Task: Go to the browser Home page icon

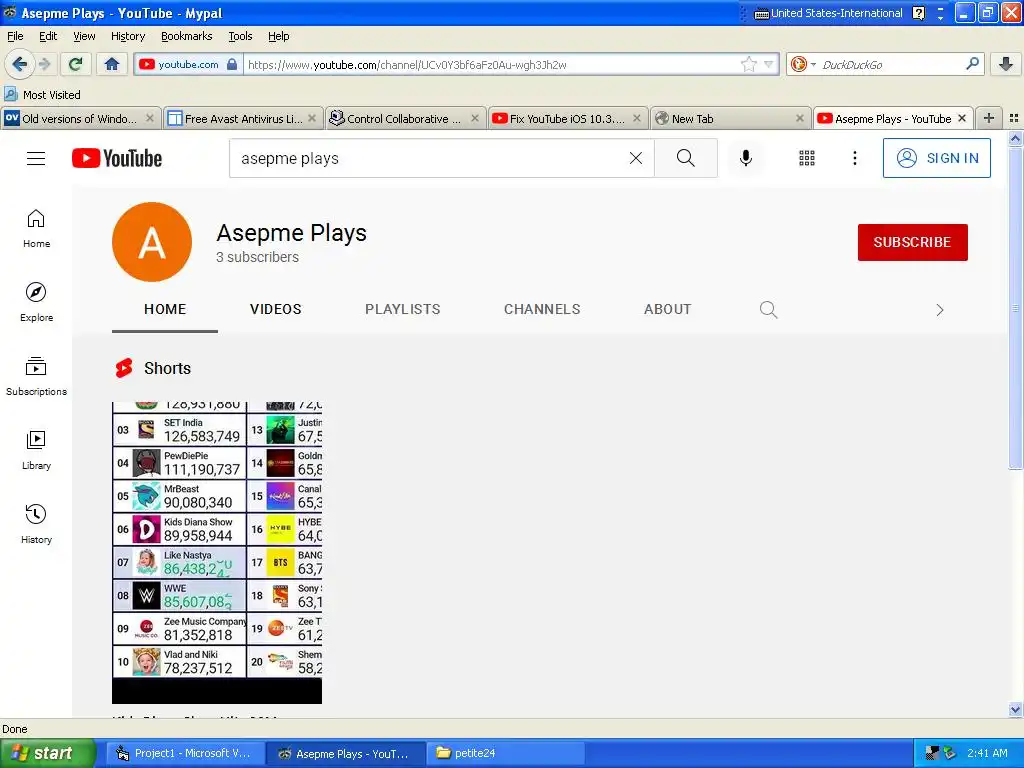Action: 112,64
